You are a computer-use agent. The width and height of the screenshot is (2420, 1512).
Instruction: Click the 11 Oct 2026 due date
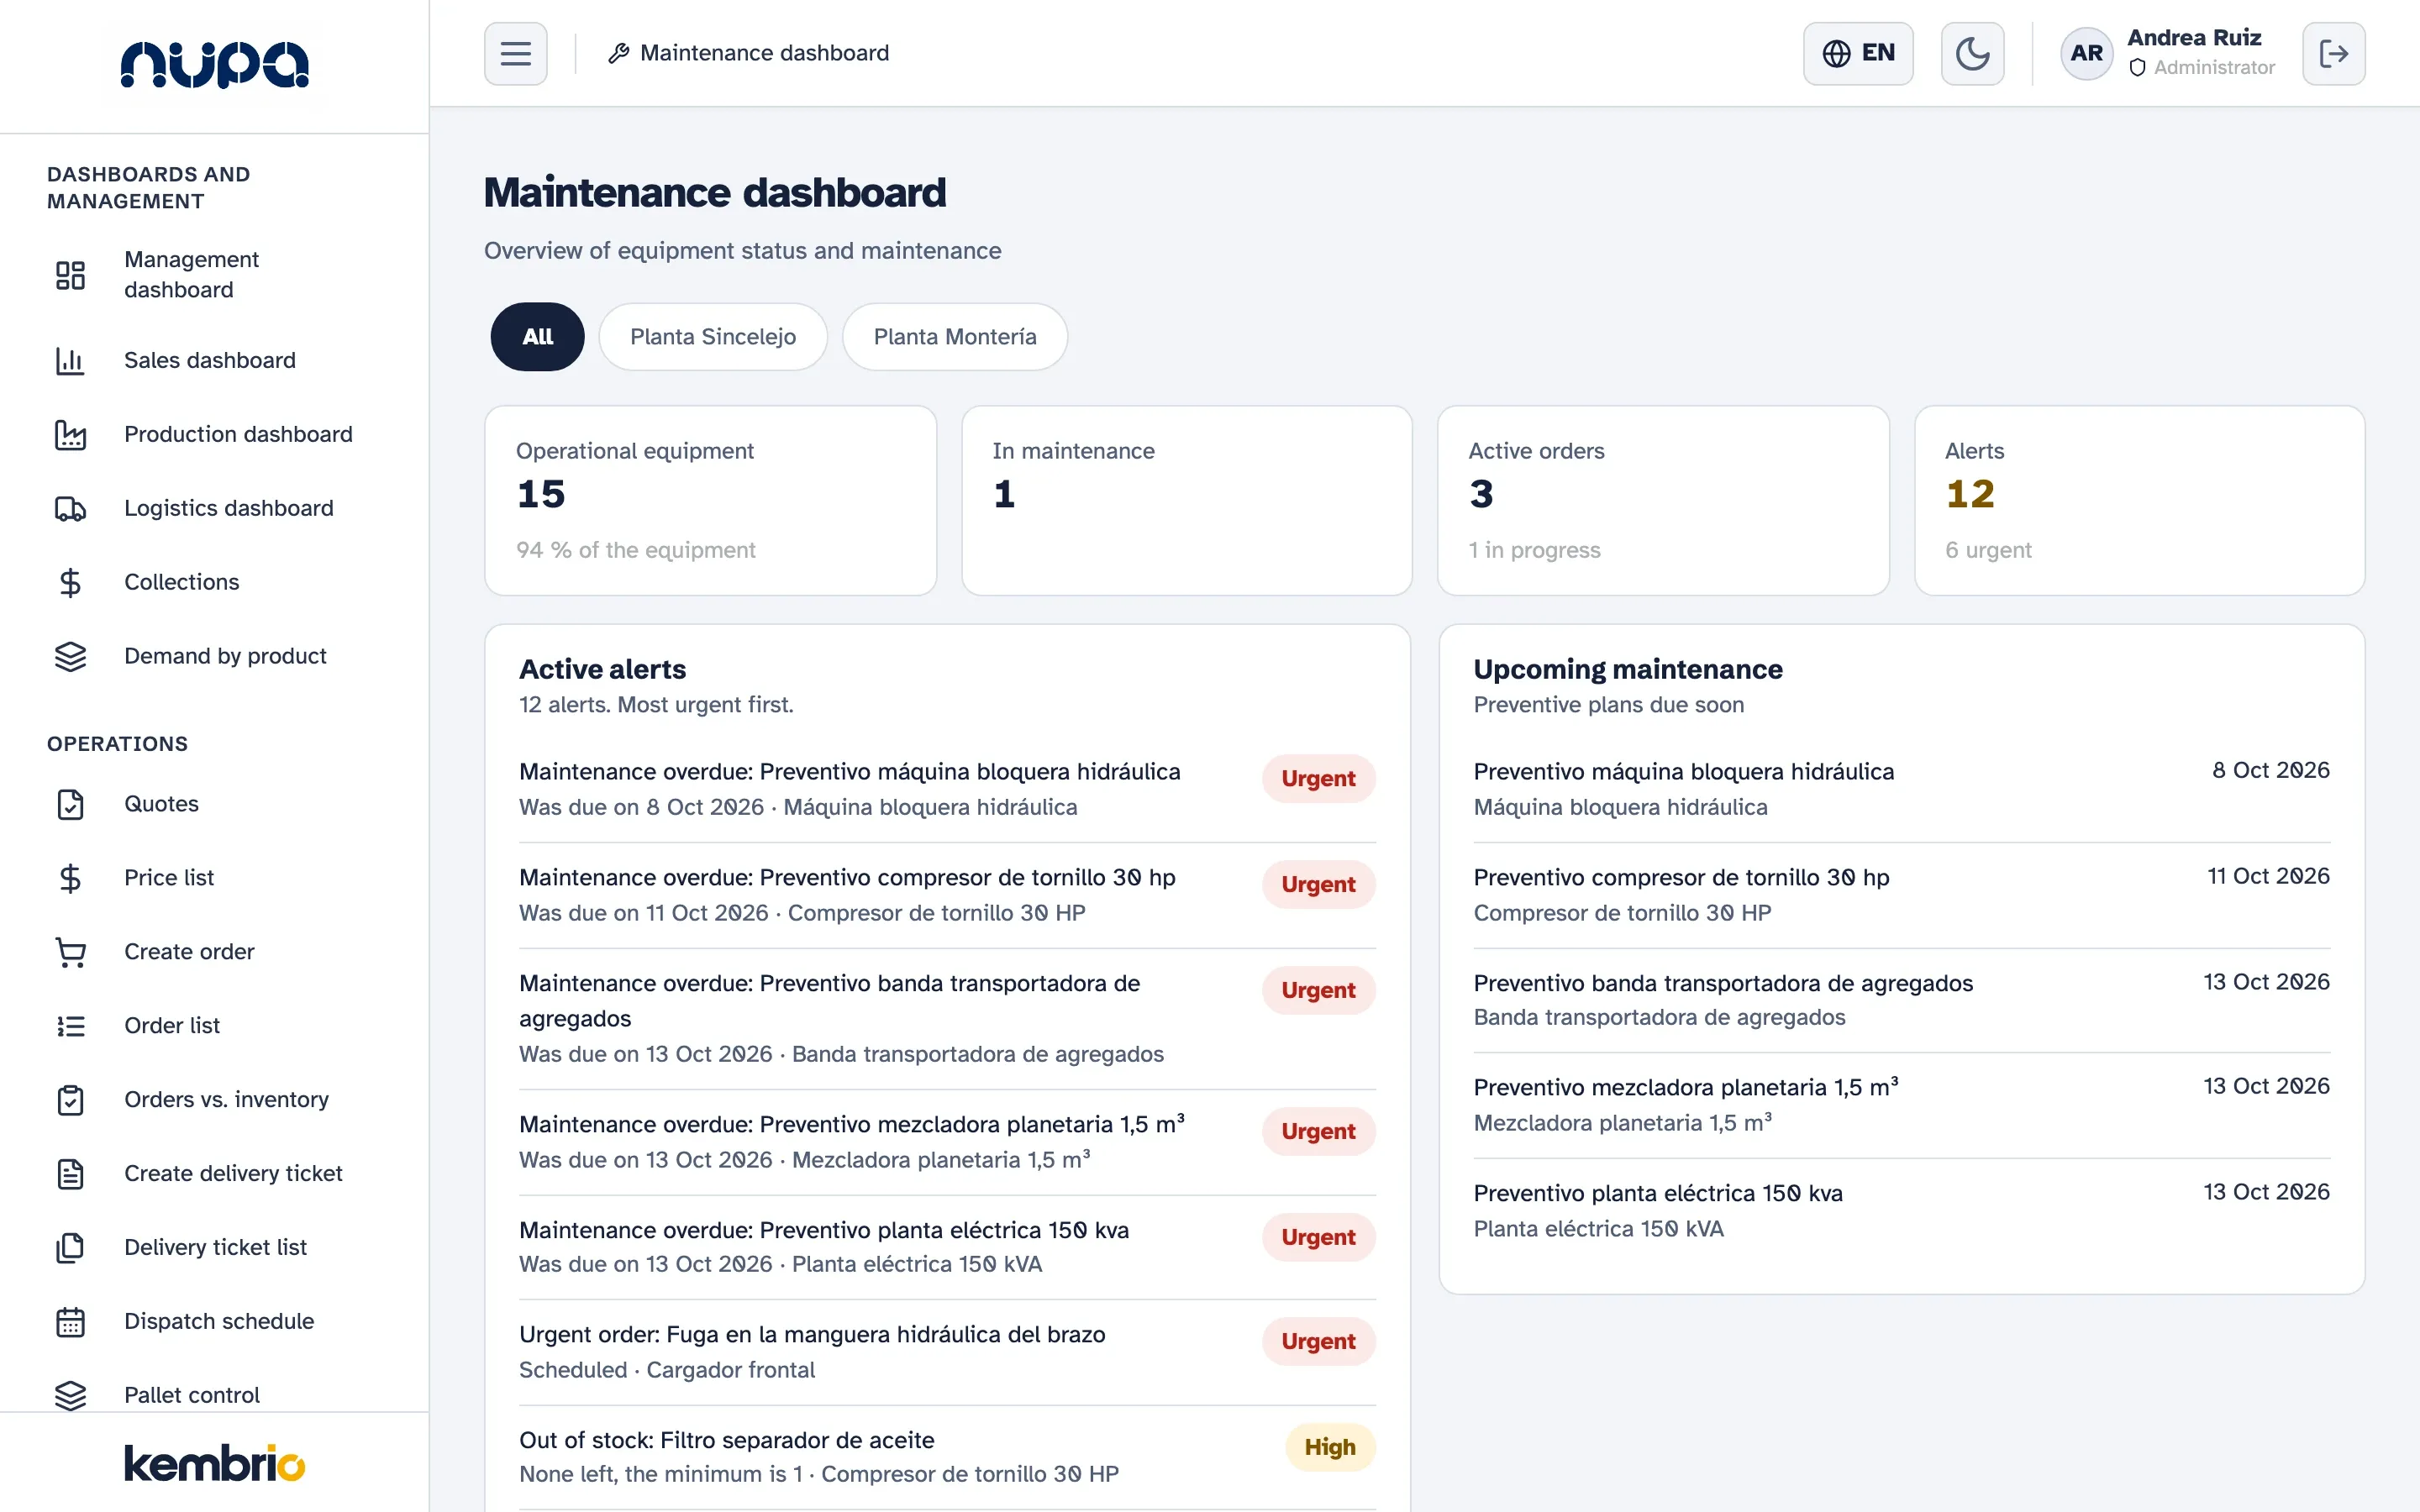click(x=2268, y=877)
